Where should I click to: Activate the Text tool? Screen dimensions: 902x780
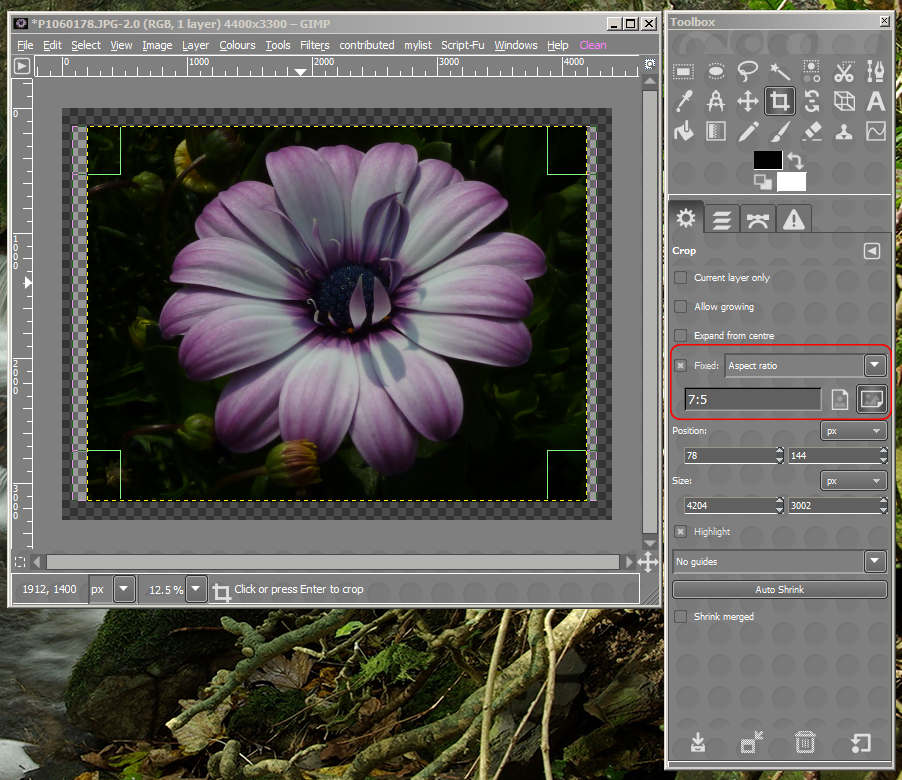pos(876,101)
